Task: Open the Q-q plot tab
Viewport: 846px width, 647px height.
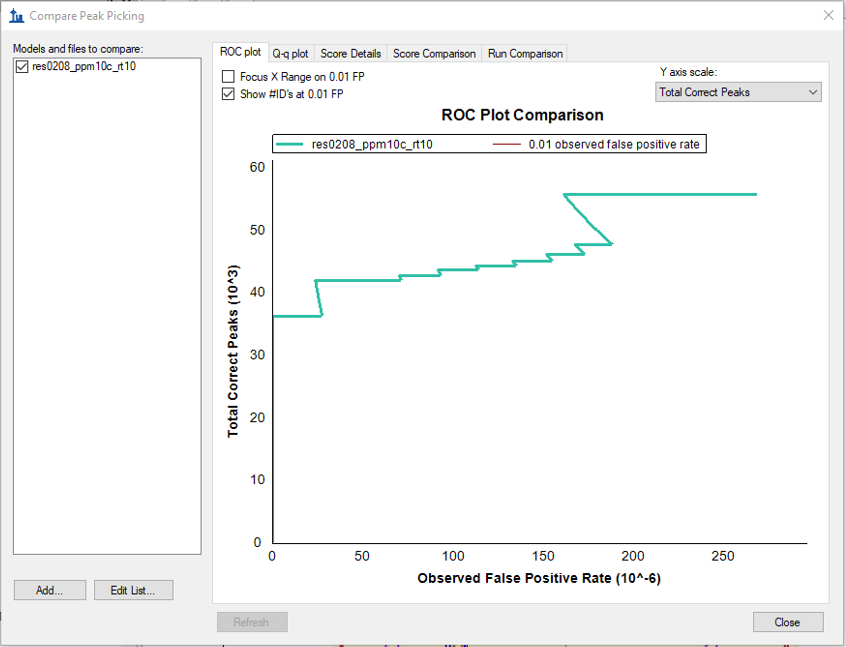Action: click(290, 54)
